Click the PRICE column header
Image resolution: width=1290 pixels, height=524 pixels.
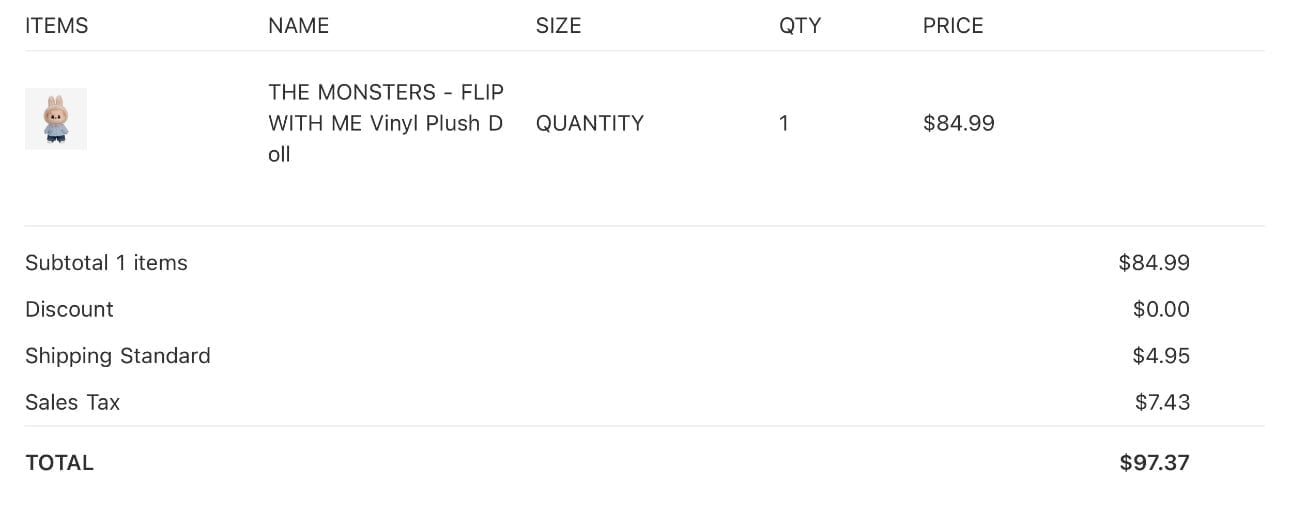pos(953,26)
